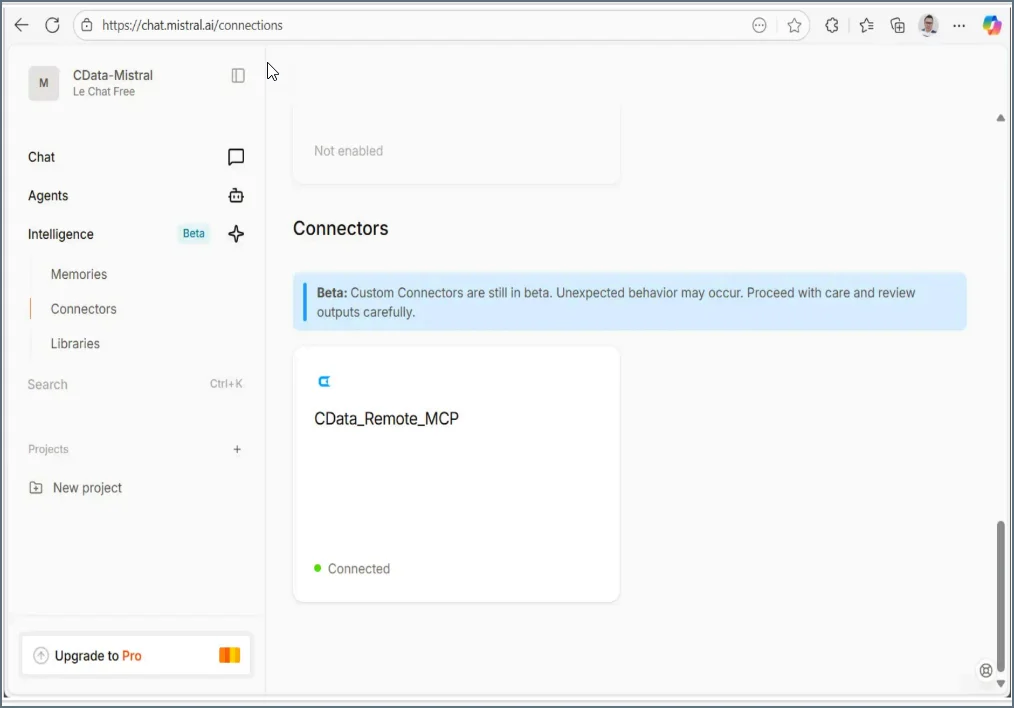The image size is (1014, 708).
Task: Open Memories under Intelligence
Action: (79, 274)
